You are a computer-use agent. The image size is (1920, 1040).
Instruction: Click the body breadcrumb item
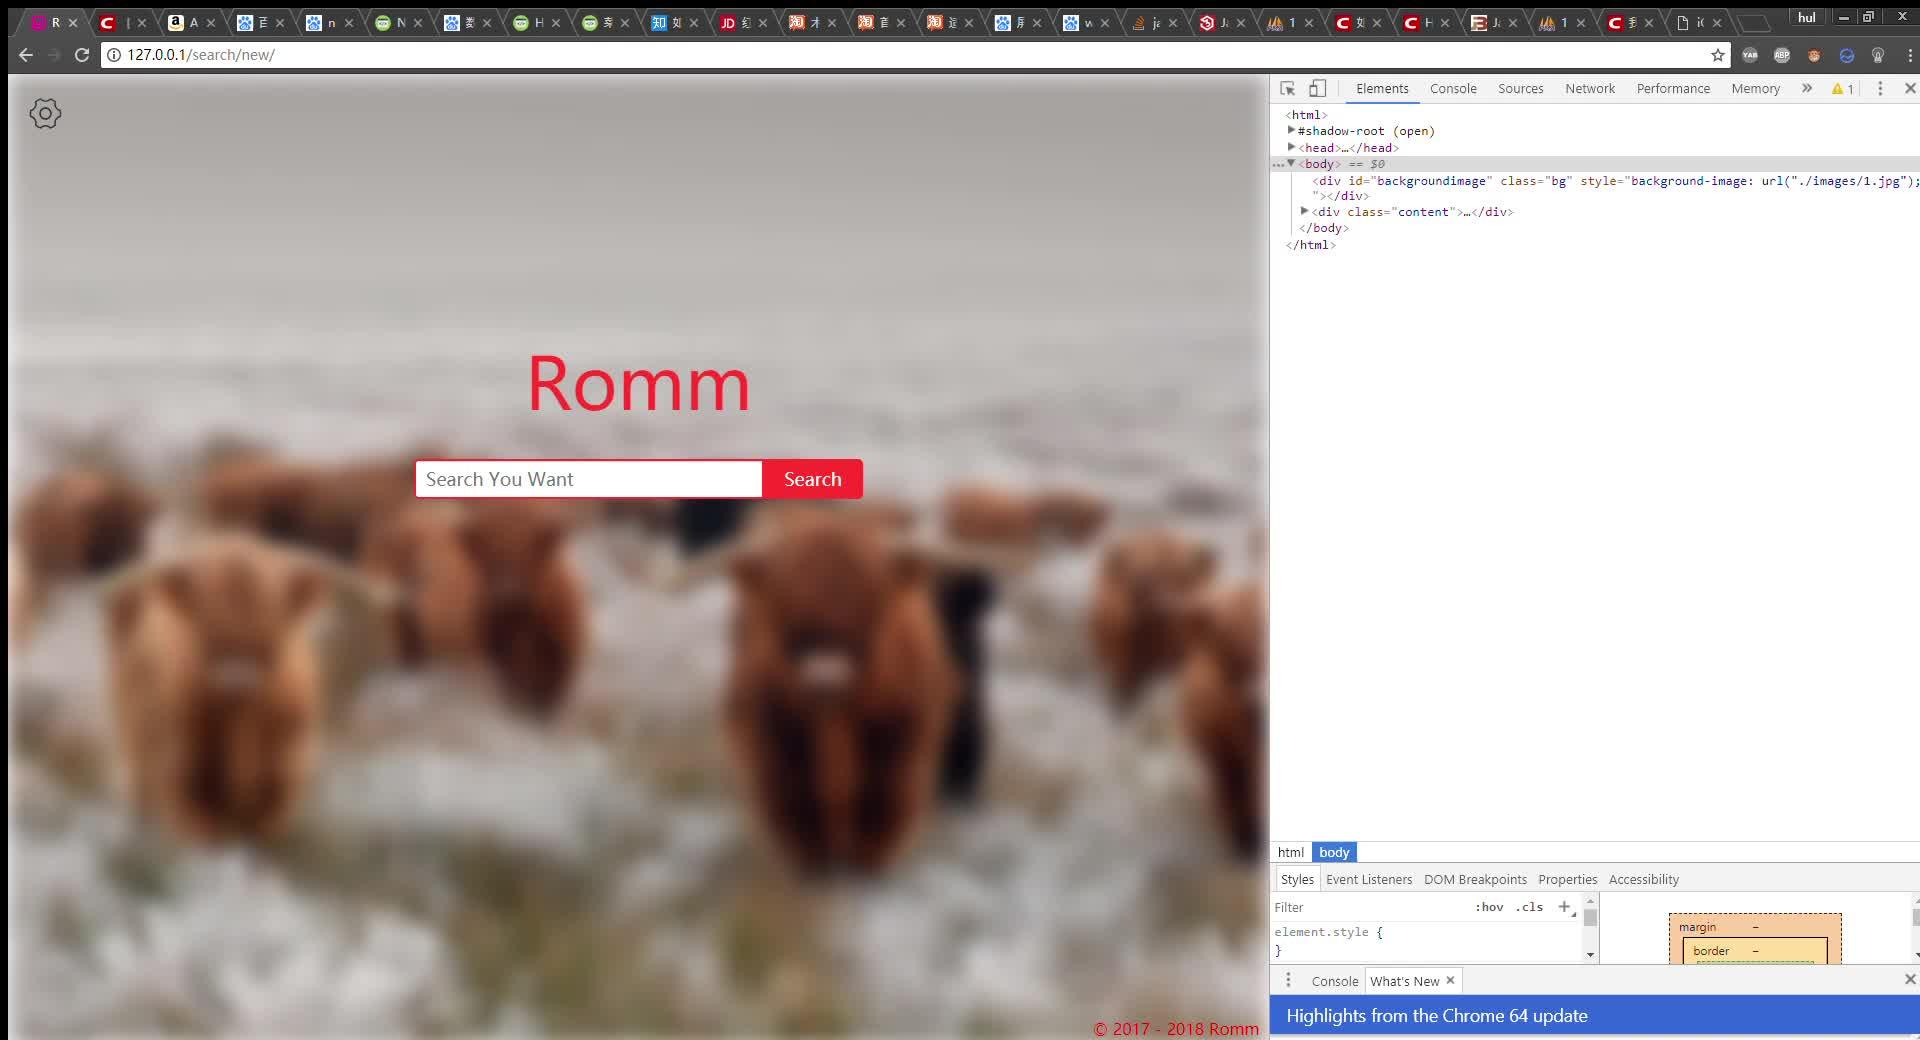coord(1334,852)
